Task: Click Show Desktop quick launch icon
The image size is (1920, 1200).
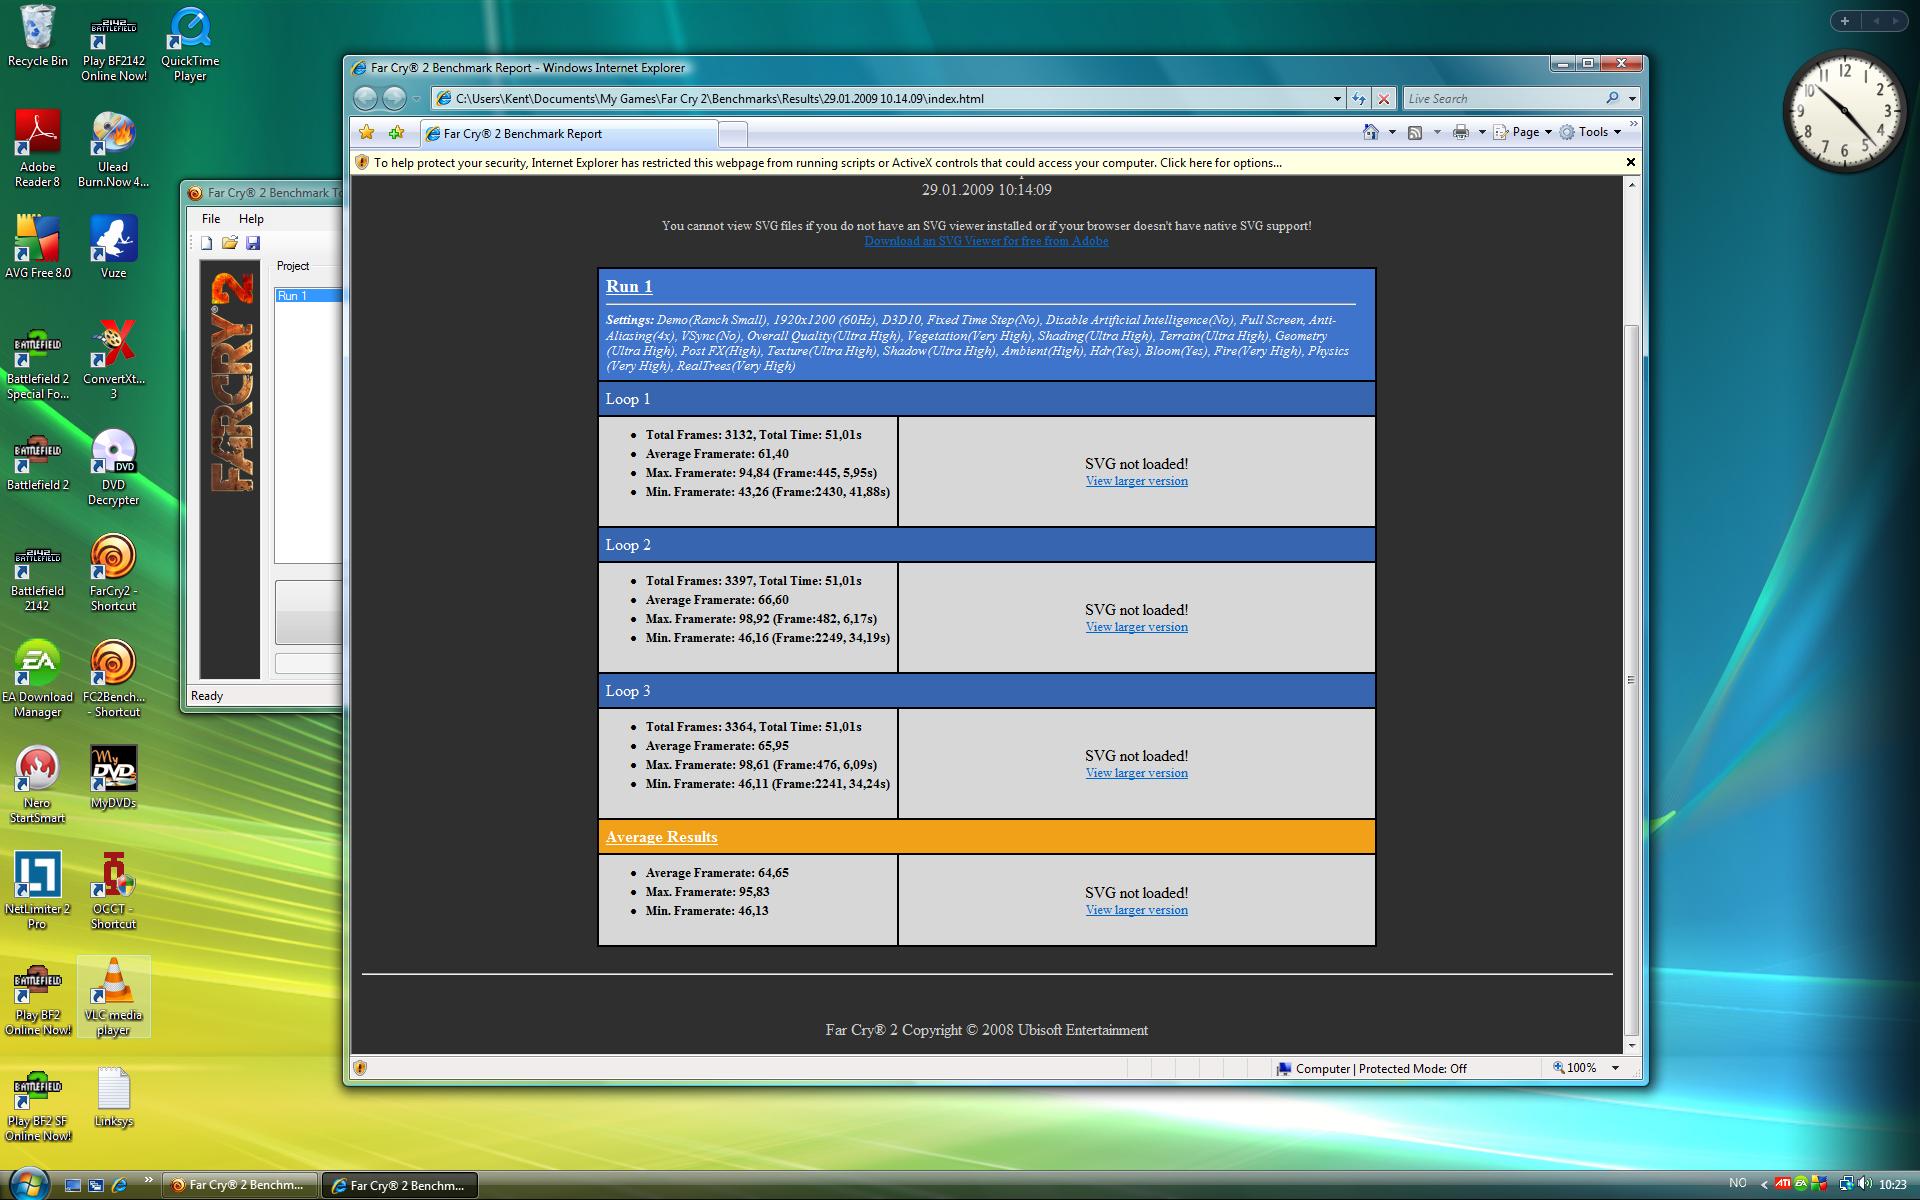Action: click(x=73, y=1185)
